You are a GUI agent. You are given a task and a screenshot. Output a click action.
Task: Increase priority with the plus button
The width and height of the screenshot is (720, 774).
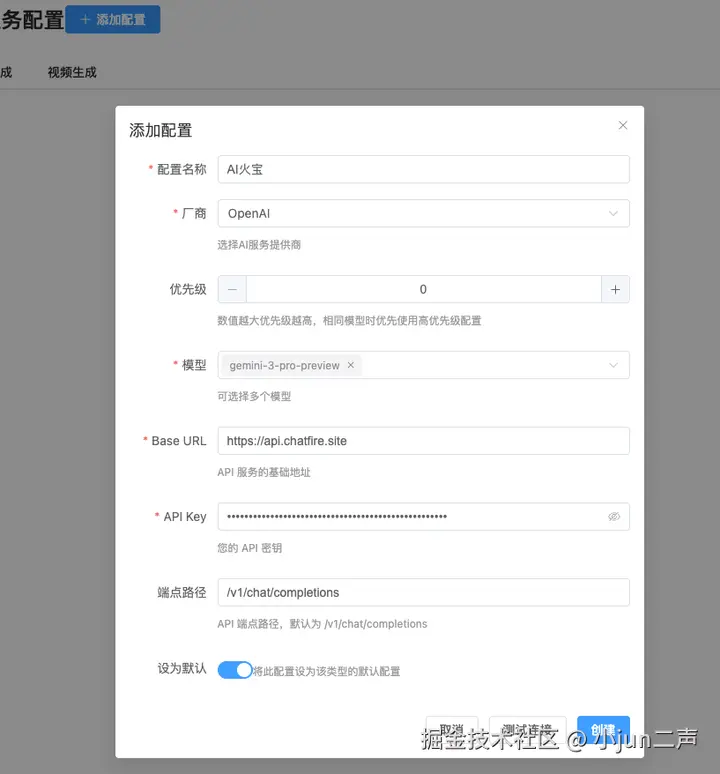[615, 289]
